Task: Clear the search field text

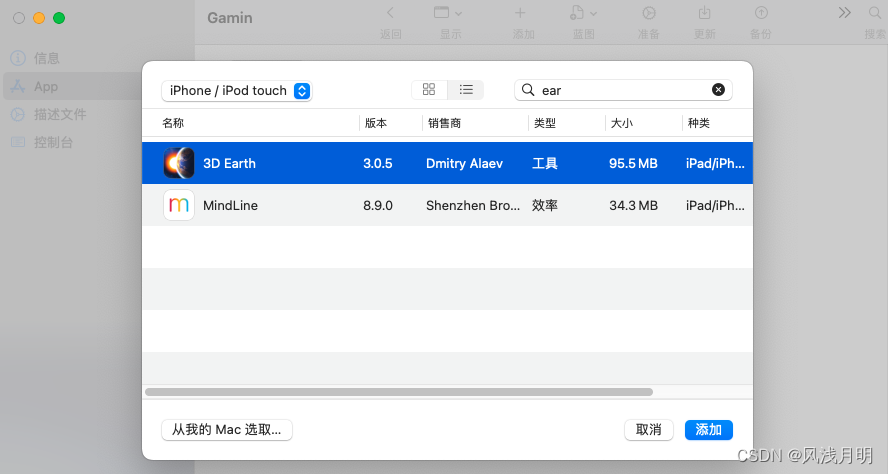Action: click(x=718, y=90)
